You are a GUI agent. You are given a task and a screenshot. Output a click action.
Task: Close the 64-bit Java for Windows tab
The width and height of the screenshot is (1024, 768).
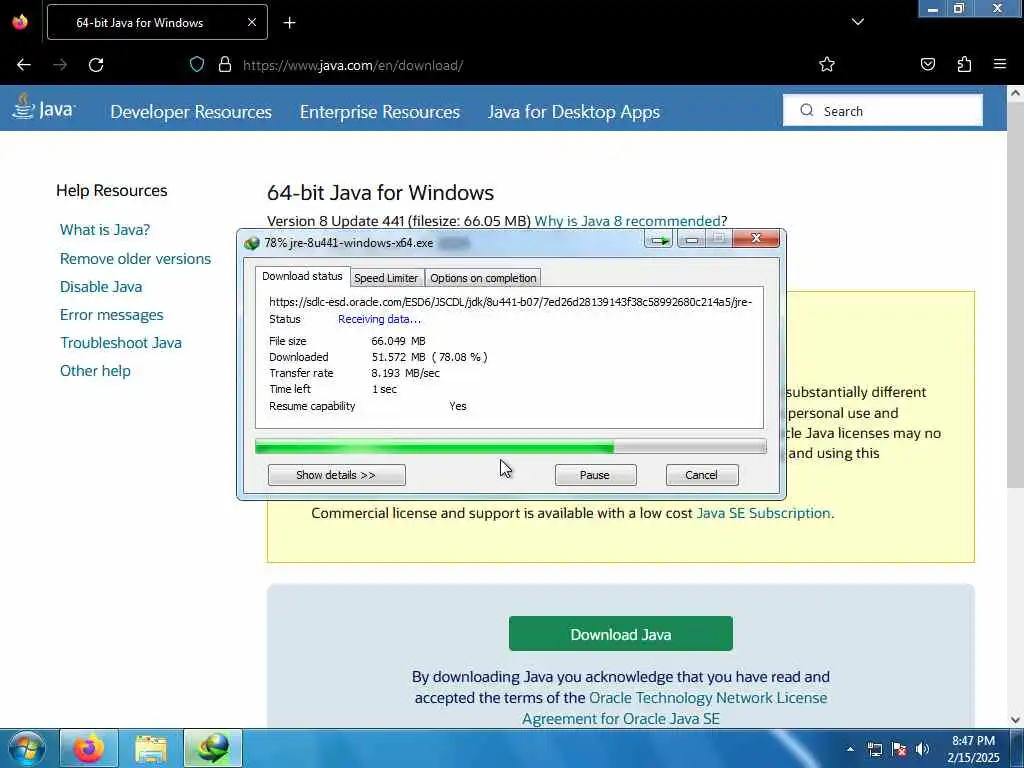(x=251, y=22)
